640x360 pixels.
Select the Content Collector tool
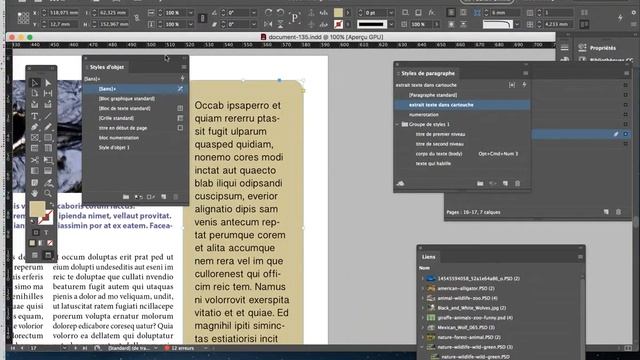click(35, 105)
